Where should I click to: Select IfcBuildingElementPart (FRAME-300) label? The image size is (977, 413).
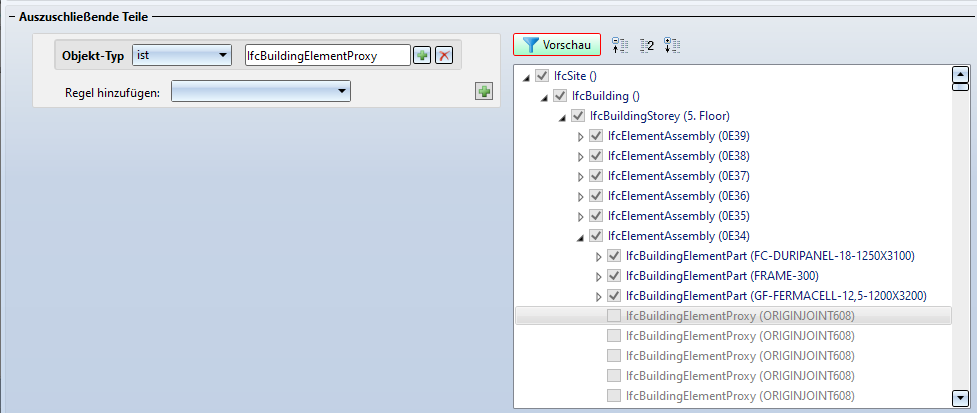click(x=722, y=276)
